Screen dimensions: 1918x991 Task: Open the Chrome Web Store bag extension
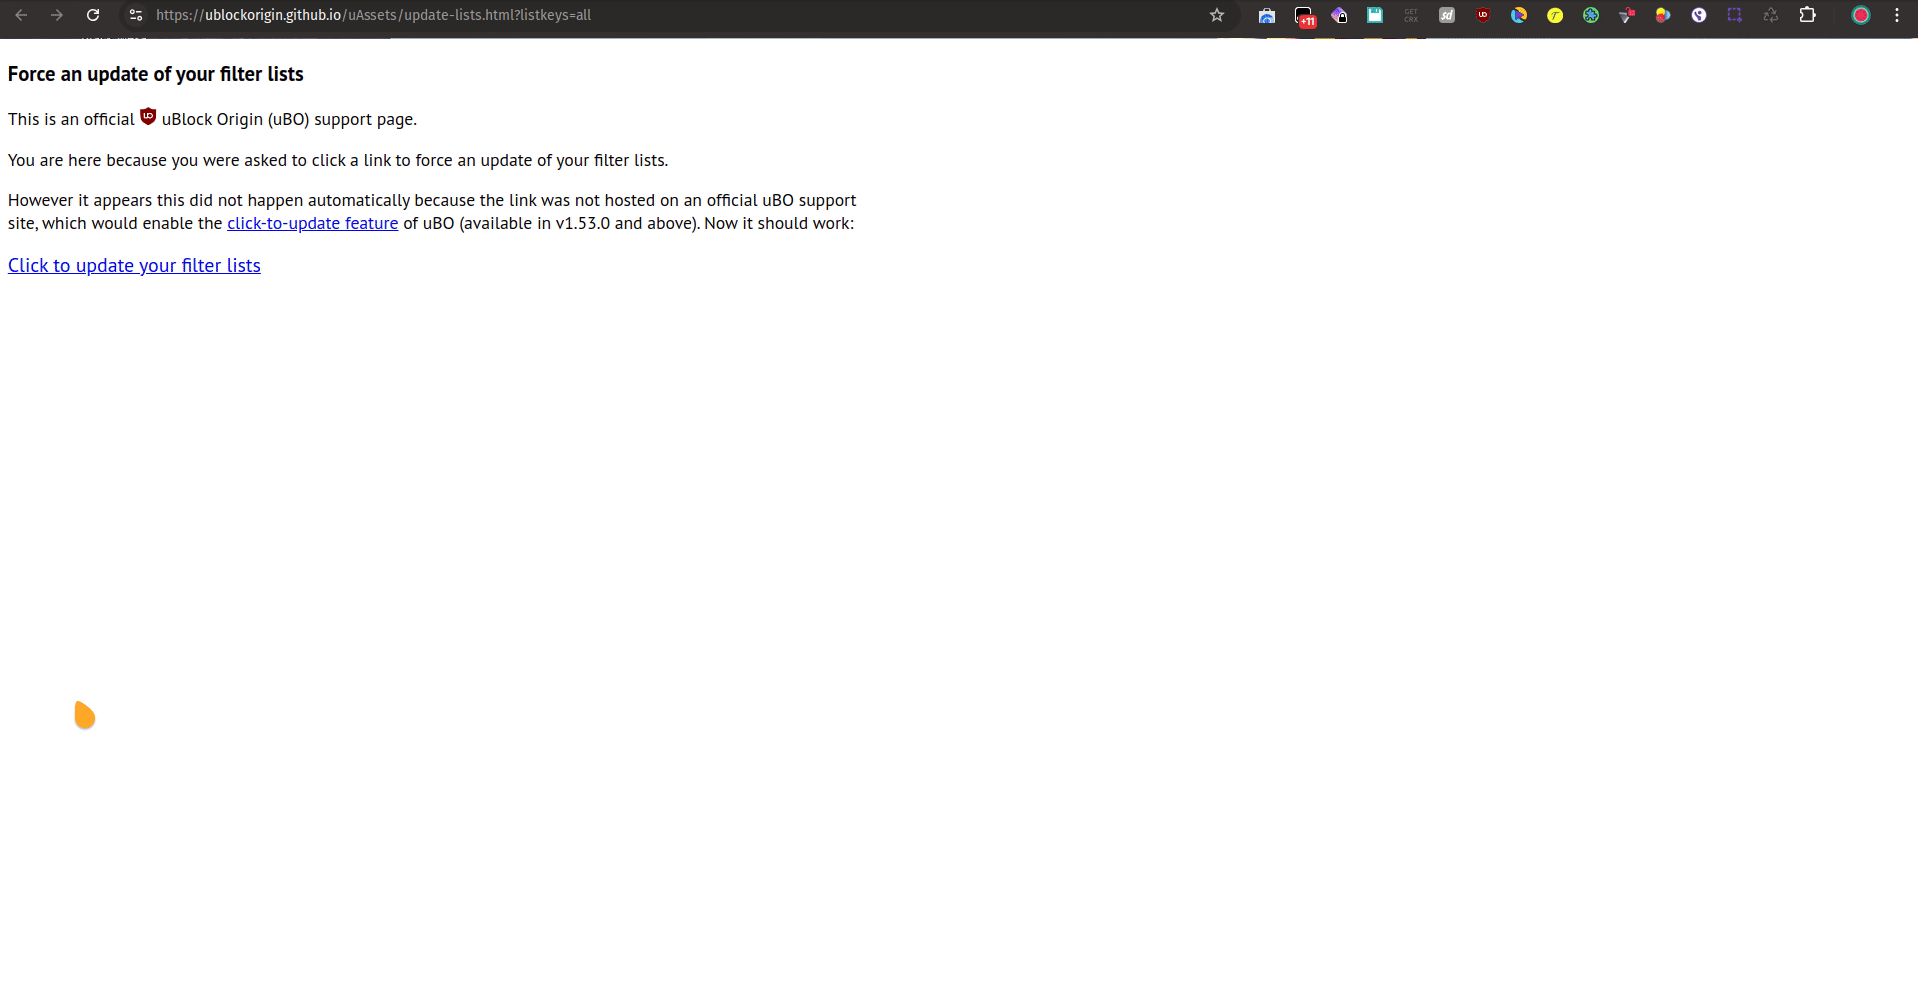pos(1267,15)
